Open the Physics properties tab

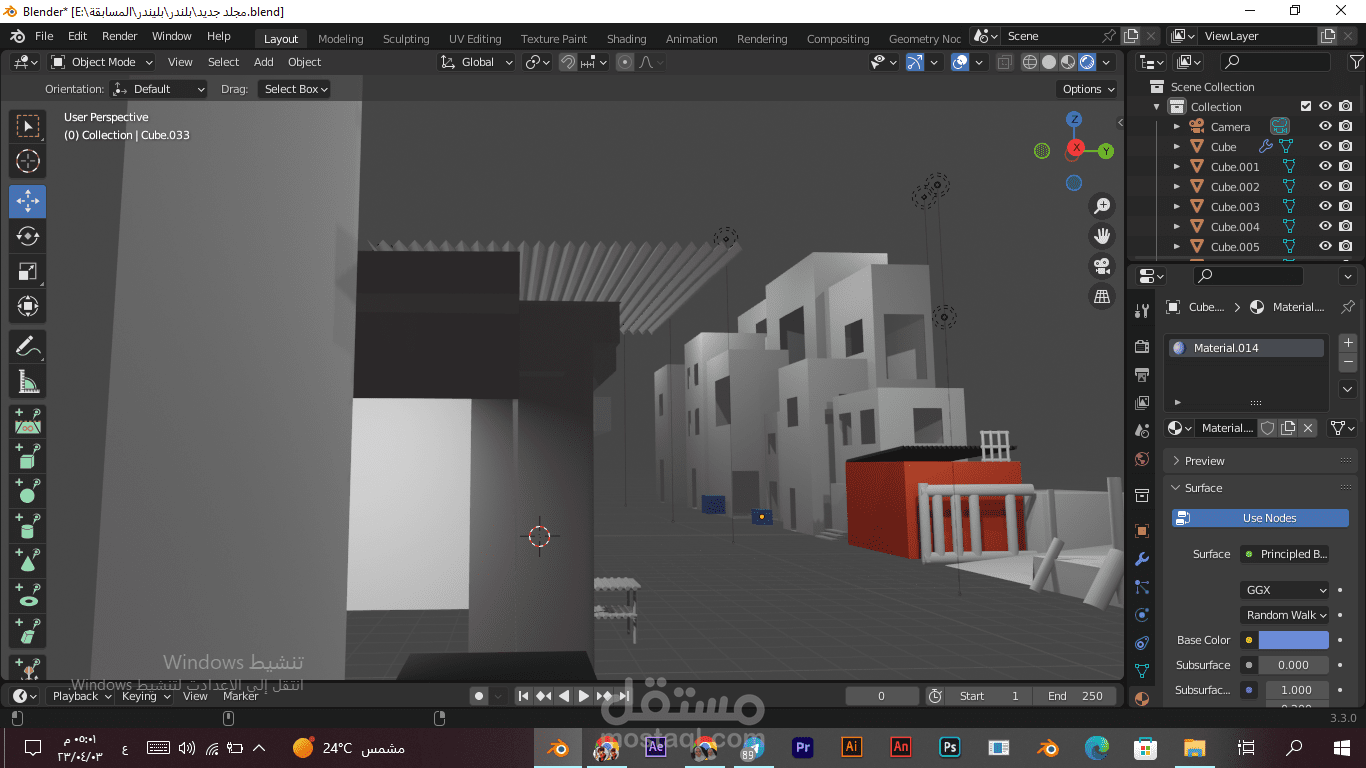(1142, 615)
